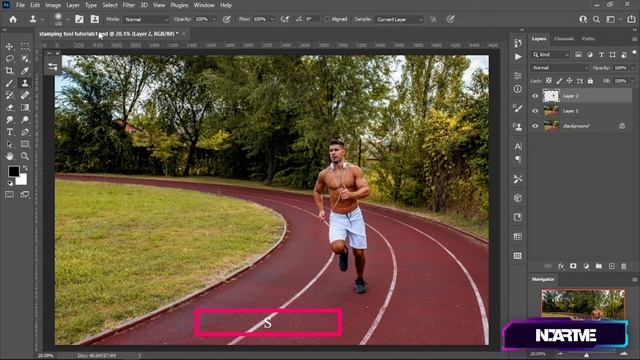Select the Hand tool

point(9,156)
